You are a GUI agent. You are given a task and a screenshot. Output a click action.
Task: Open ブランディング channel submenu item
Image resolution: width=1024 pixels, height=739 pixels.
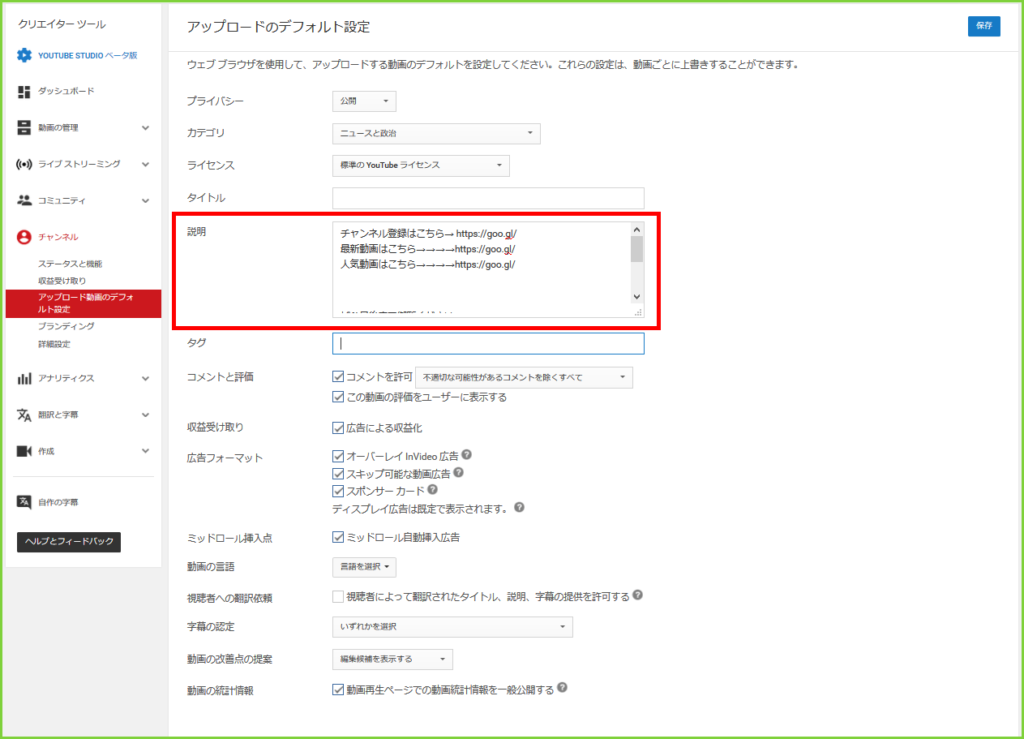click(x=66, y=326)
